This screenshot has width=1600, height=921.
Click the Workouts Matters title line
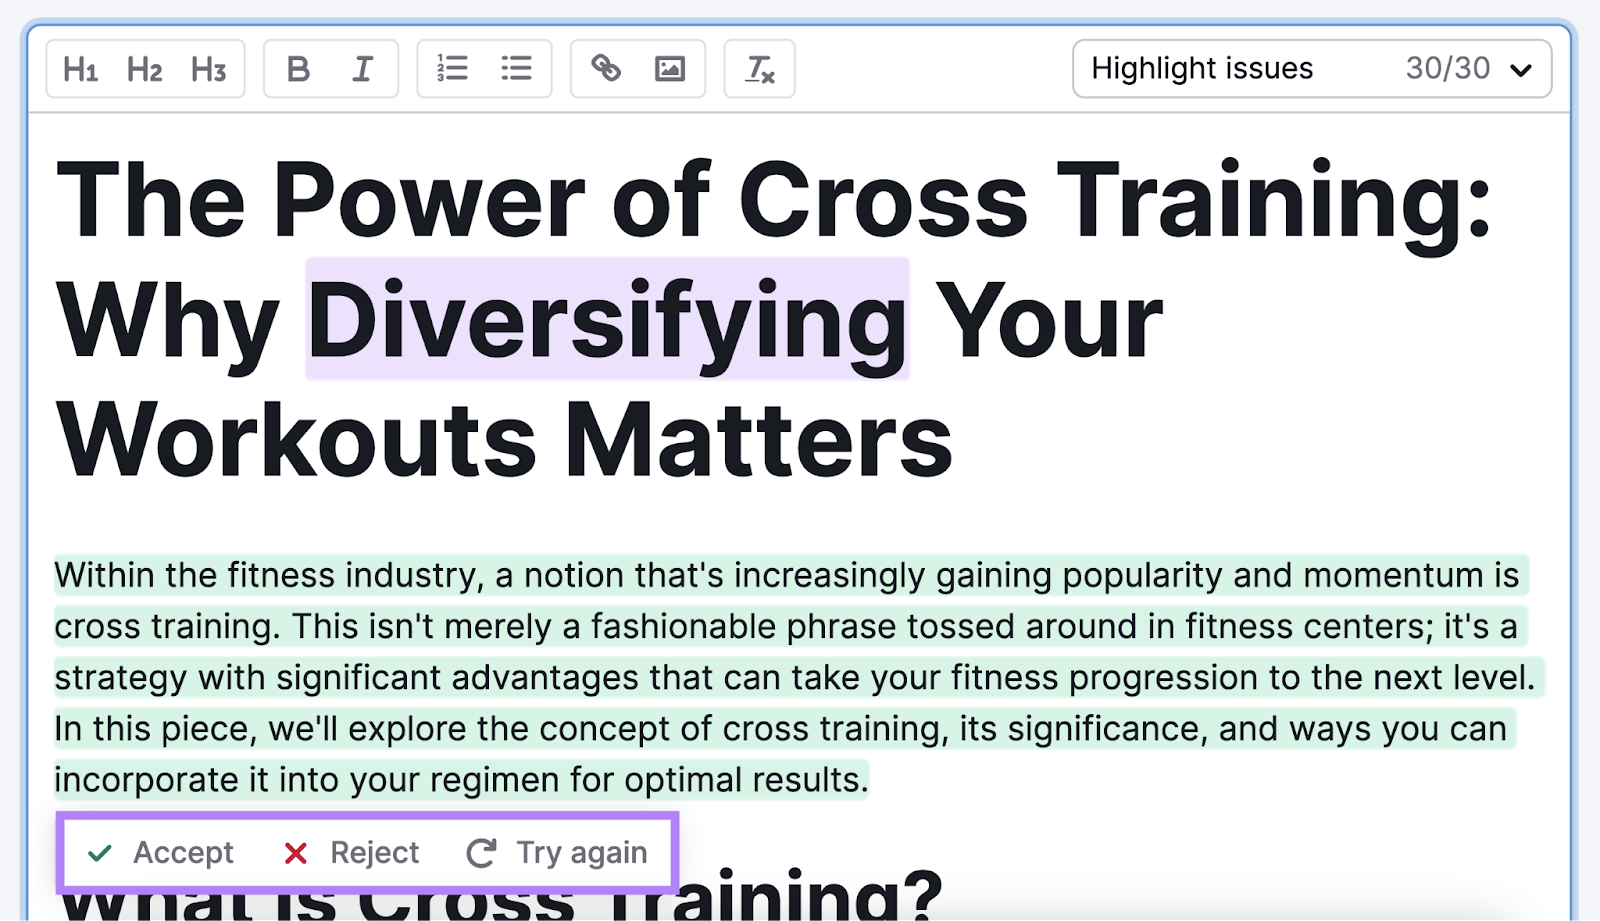[505, 440]
